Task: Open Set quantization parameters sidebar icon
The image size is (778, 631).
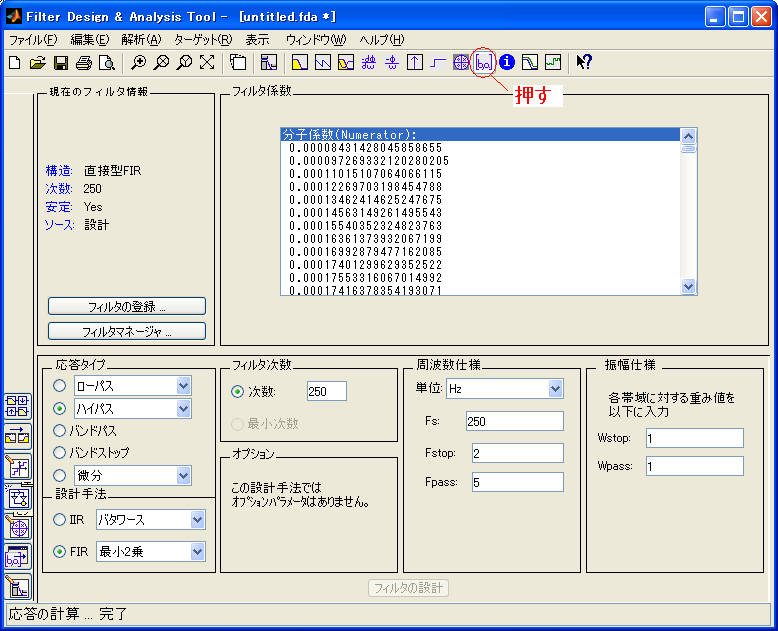Action: point(18,467)
